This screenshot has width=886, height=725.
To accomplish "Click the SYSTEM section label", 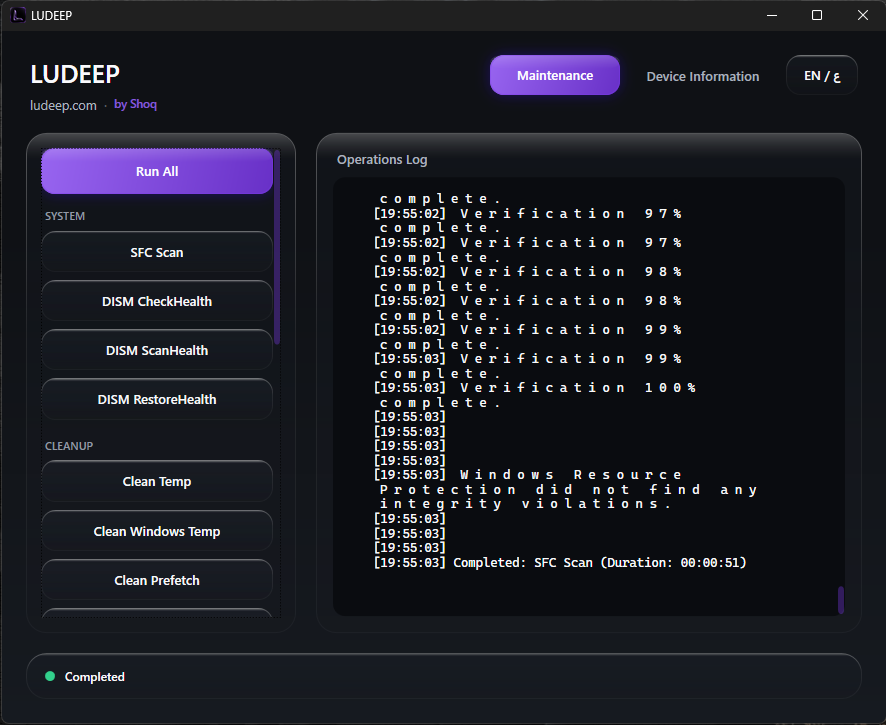I will click(65, 216).
